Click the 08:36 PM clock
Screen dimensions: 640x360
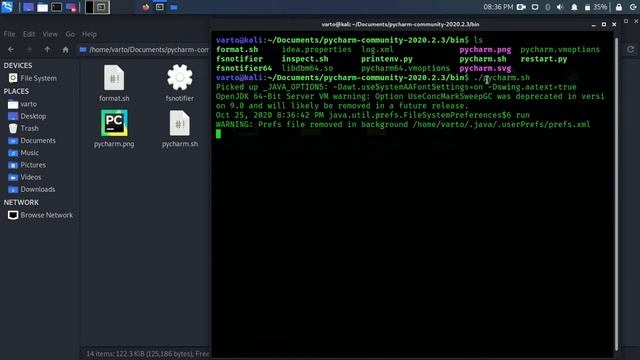pos(498,7)
